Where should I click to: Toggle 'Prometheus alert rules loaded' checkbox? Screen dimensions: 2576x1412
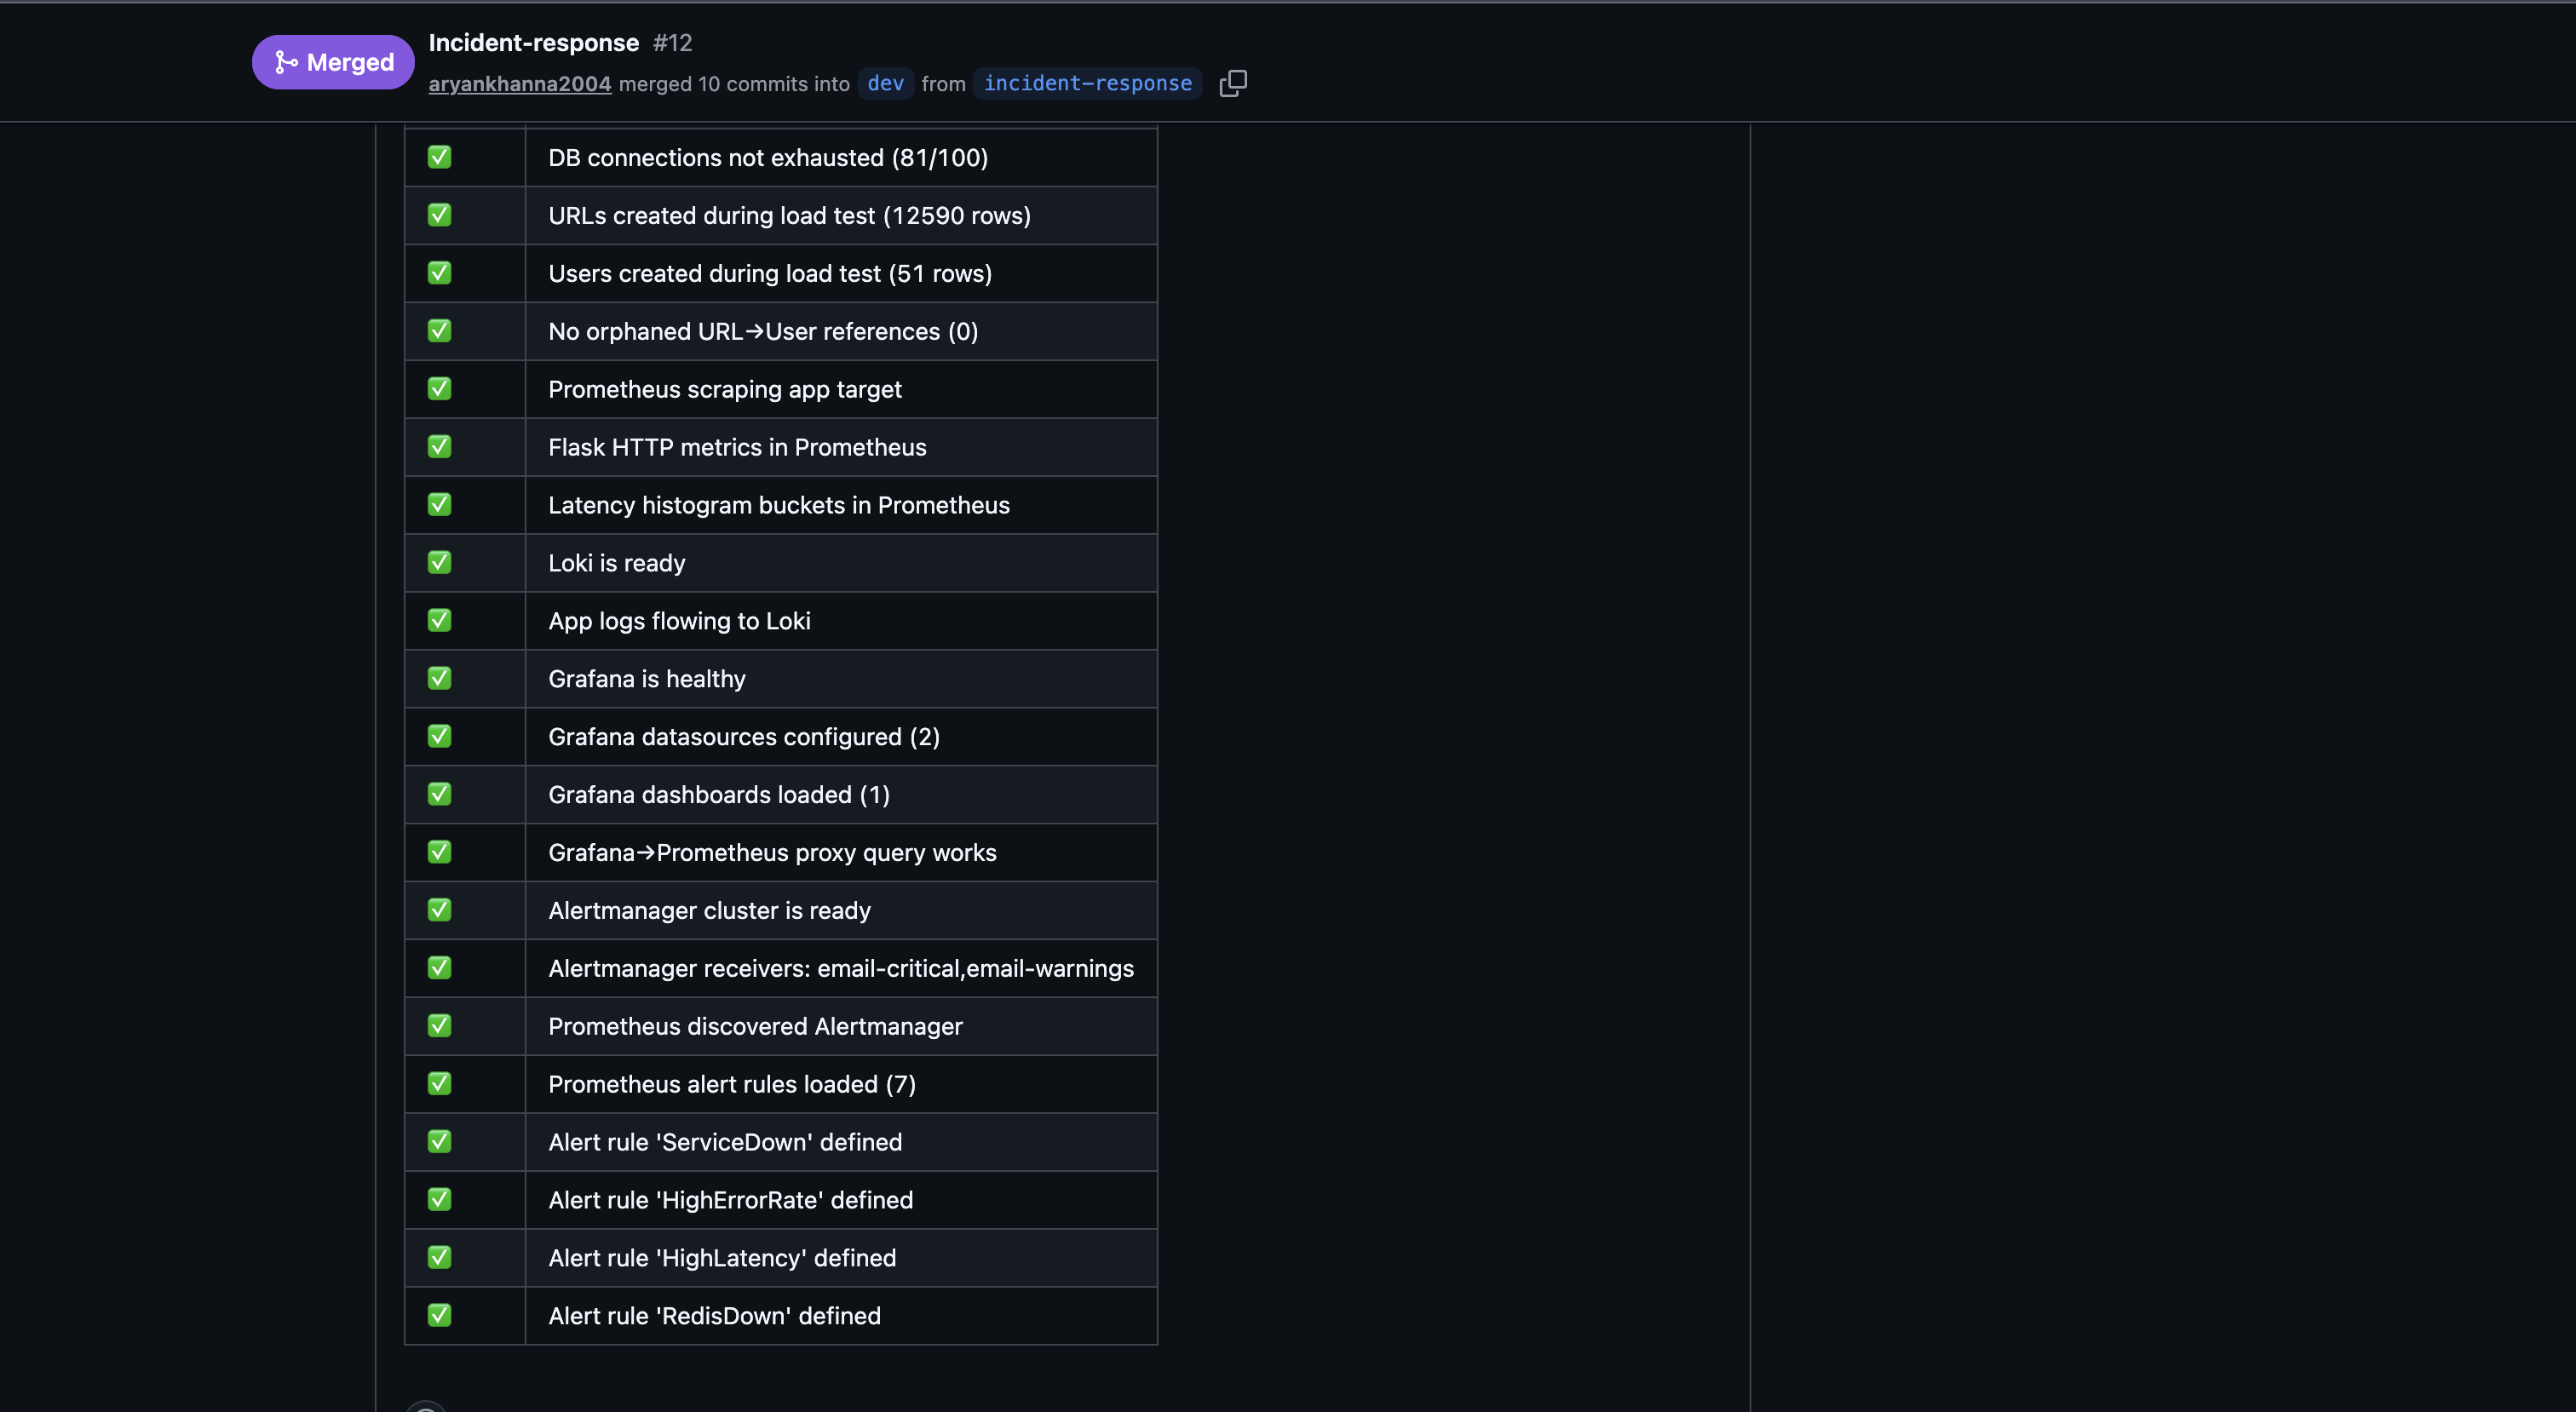(439, 1083)
